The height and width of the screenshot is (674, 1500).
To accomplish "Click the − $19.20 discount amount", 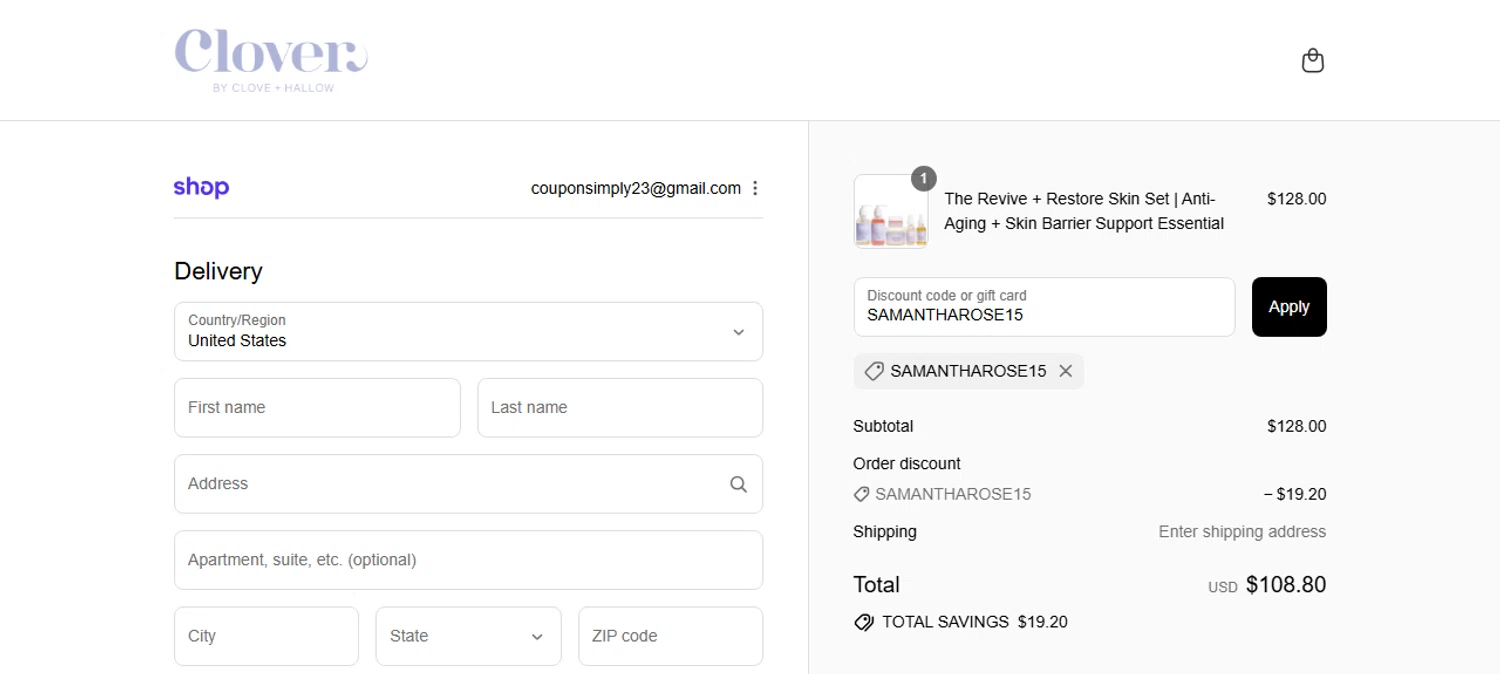I will pos(1295,494).
